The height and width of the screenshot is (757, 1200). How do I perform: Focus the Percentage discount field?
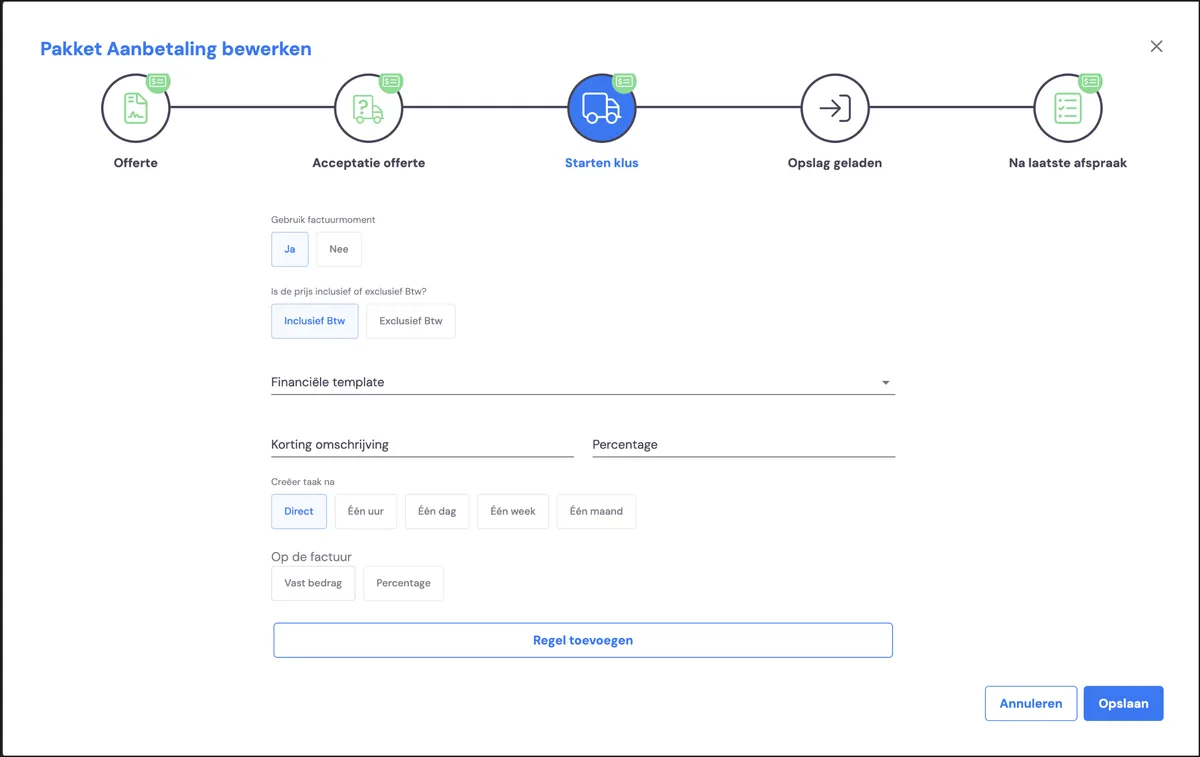click(744, 444)
